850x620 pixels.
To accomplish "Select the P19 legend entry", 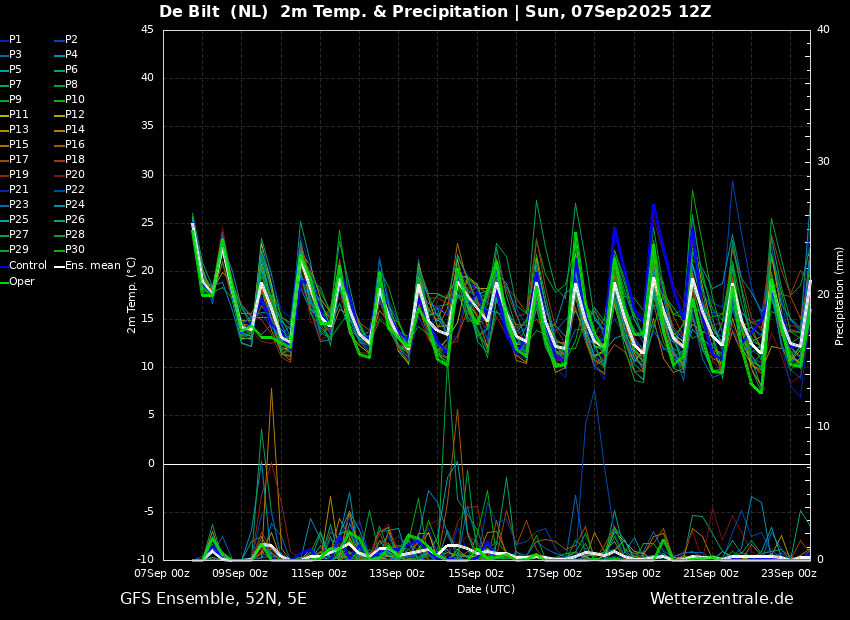I will click(x=15, y=175).
